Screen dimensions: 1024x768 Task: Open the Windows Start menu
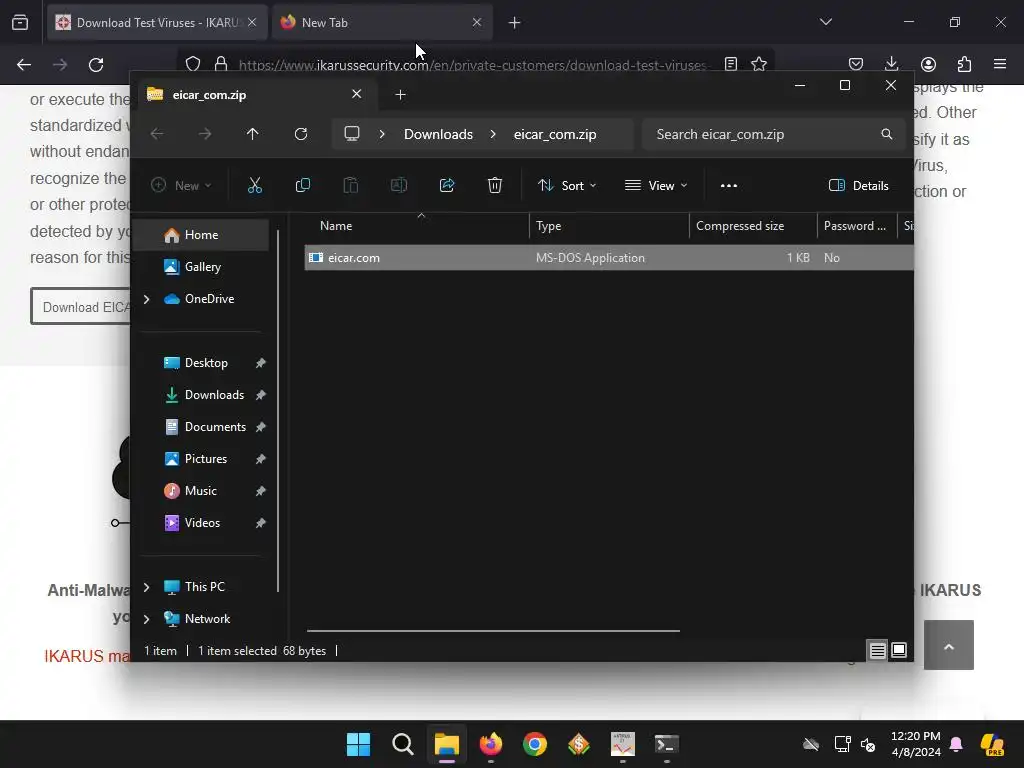click(x=359, y=744)
